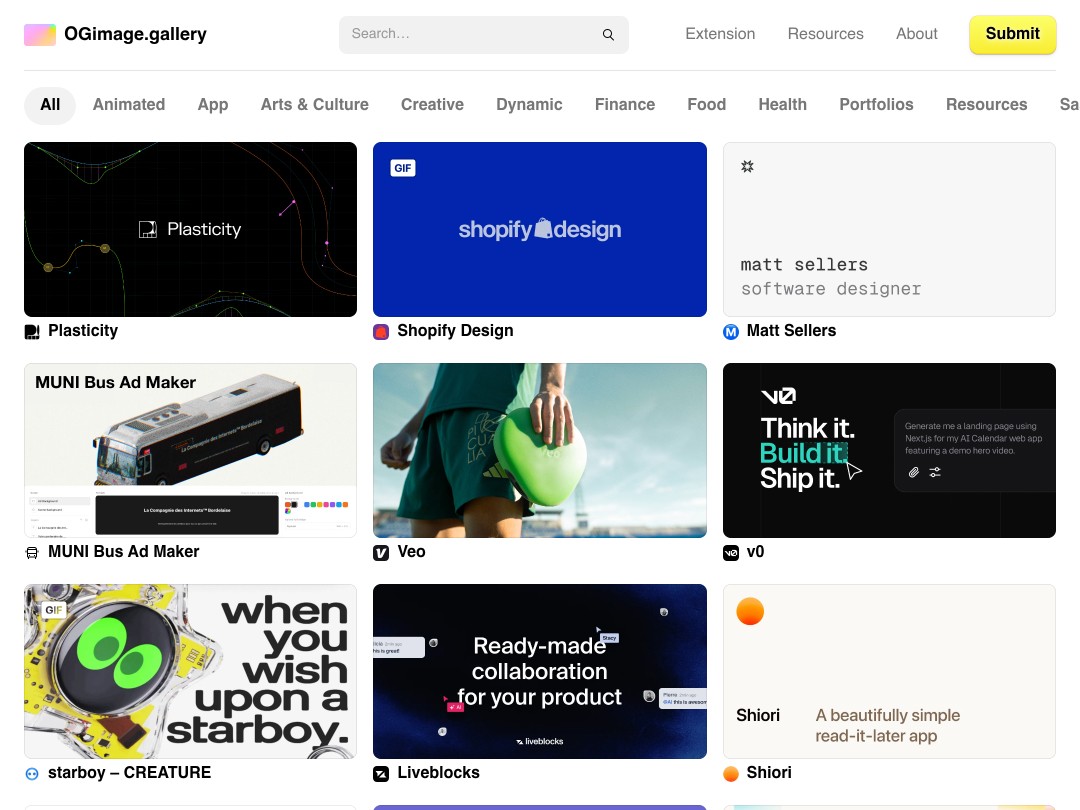Open the Veo green ball thumbnail

point(540,450)
